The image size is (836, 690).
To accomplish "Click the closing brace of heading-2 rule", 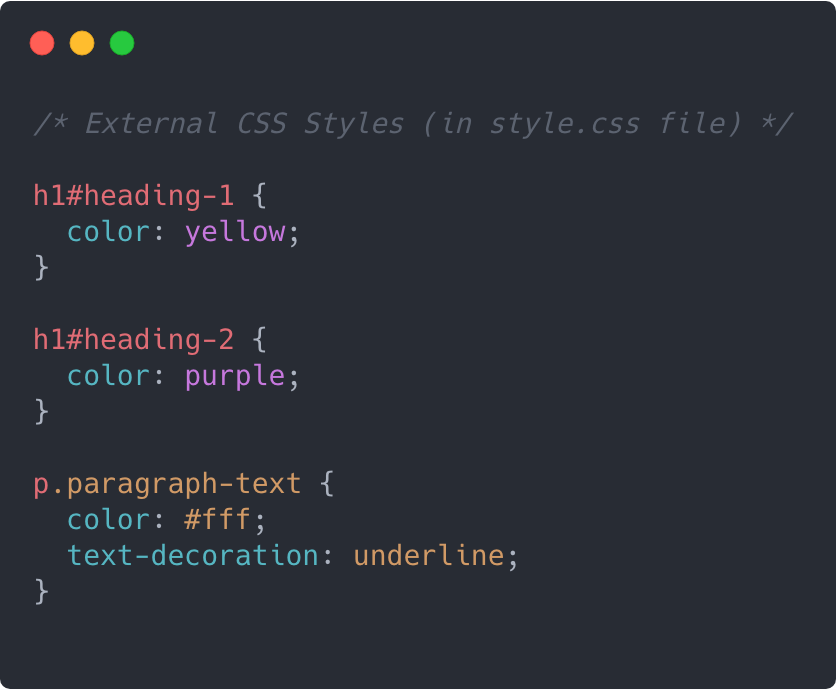I will [x=42, y=412].
